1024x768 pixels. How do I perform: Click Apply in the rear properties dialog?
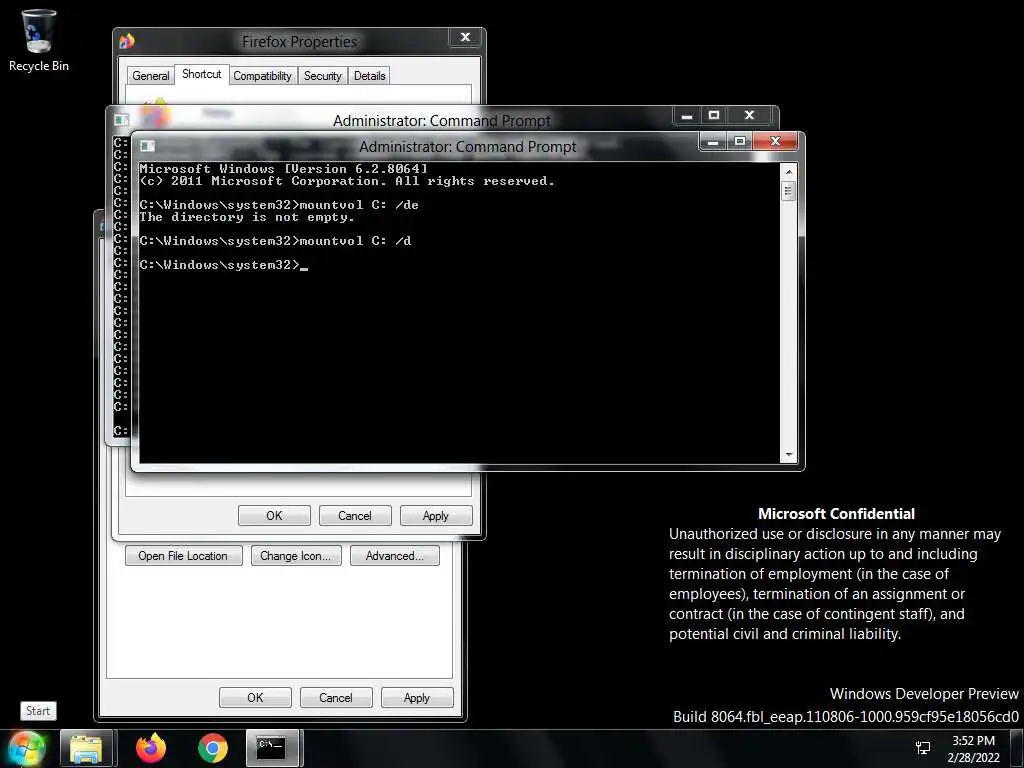tap(417, 697)
